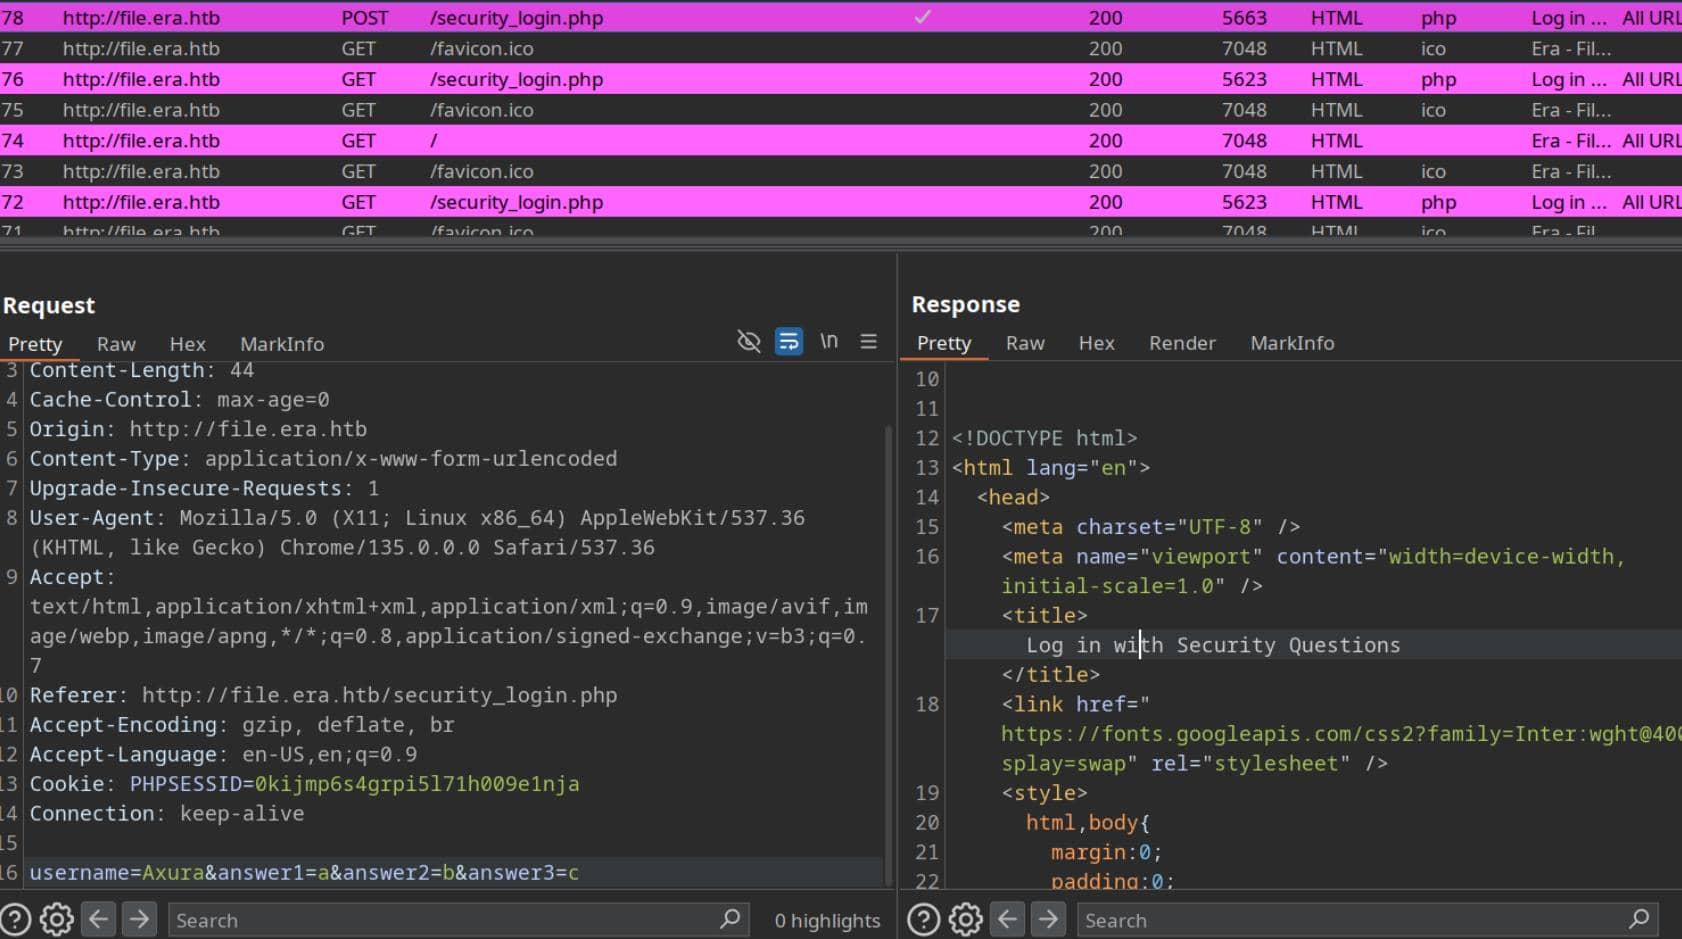The width and height of the screenshot is (1682, 939).
Task: Click forward arrow in Response search bar
Action: point(1048,919)
